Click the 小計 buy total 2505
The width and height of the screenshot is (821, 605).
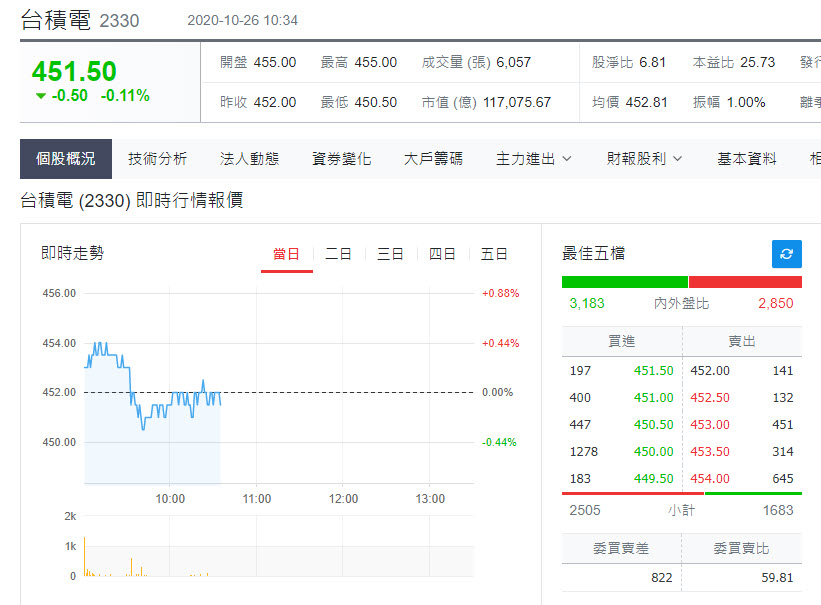tap(585, 510)
